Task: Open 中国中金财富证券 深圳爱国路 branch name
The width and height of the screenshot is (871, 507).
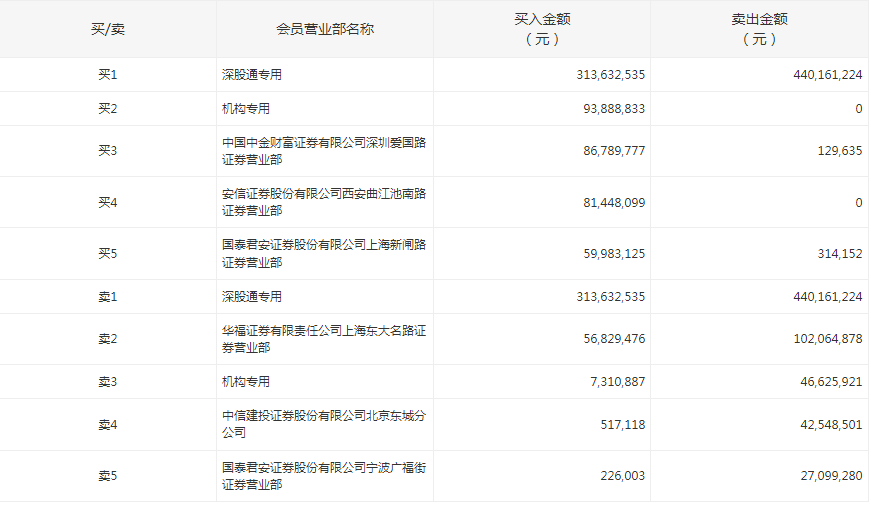Action: click(x=324, y=151)
